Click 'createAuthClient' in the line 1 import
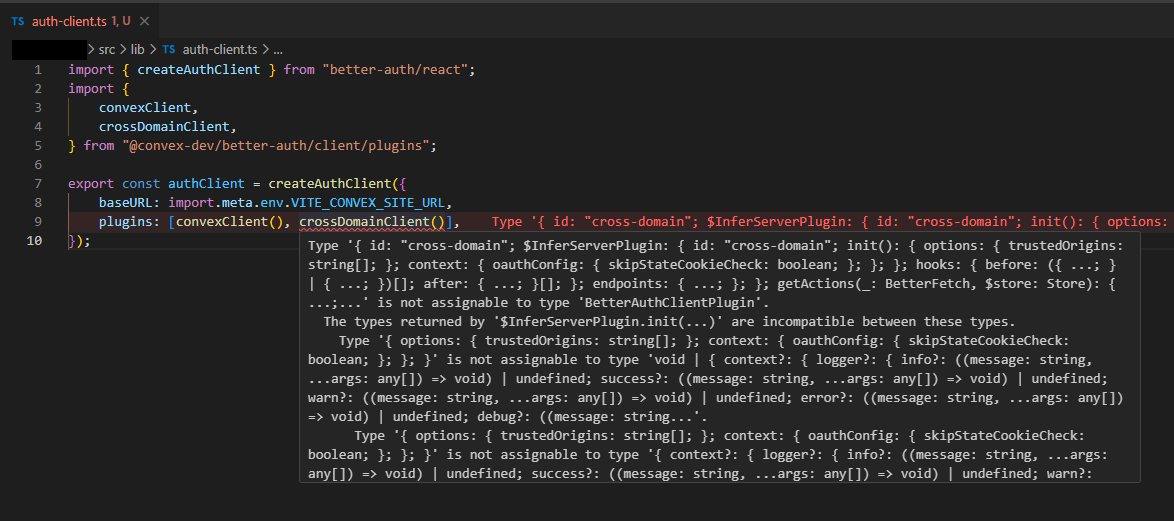1174x521 pixels. 198,70
